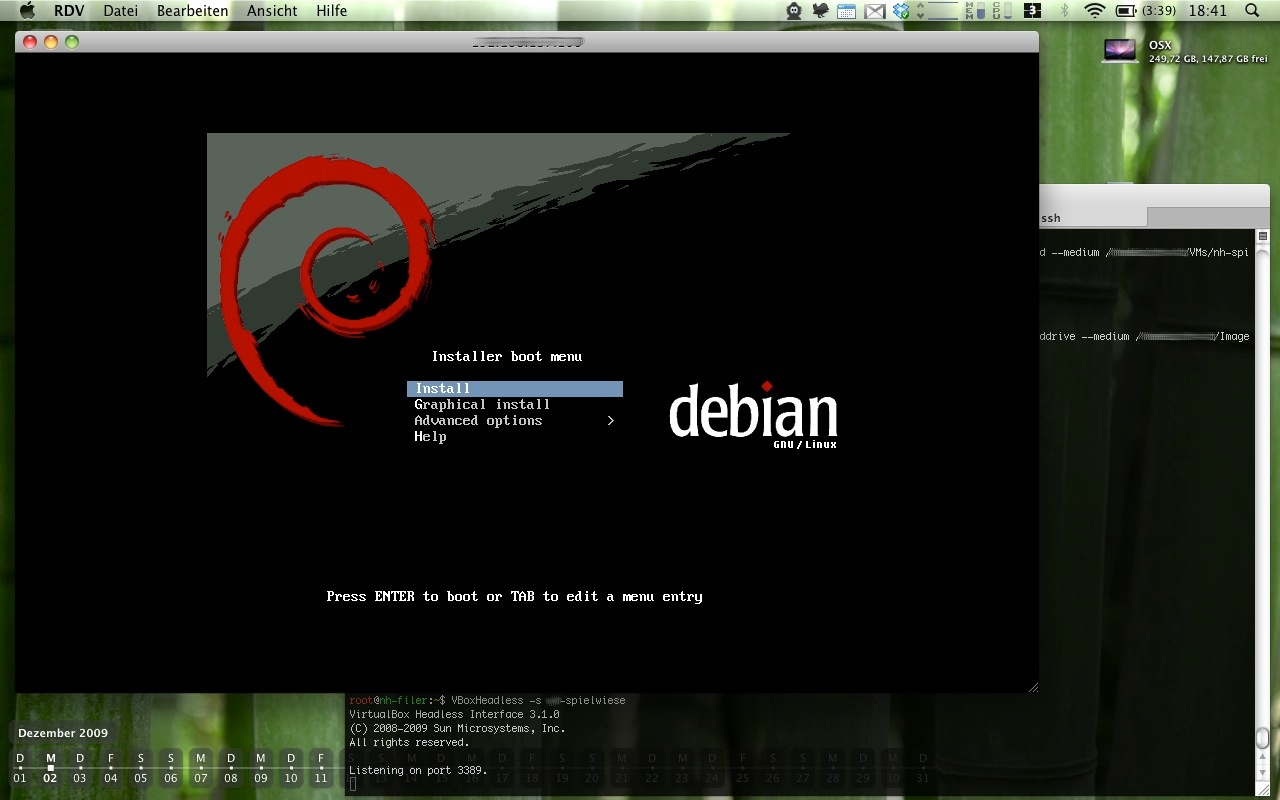The width and height of the screenshot is (1280, 800).
Task: Select day 07 in desktop calendar
Action: [x=201, y=769]
